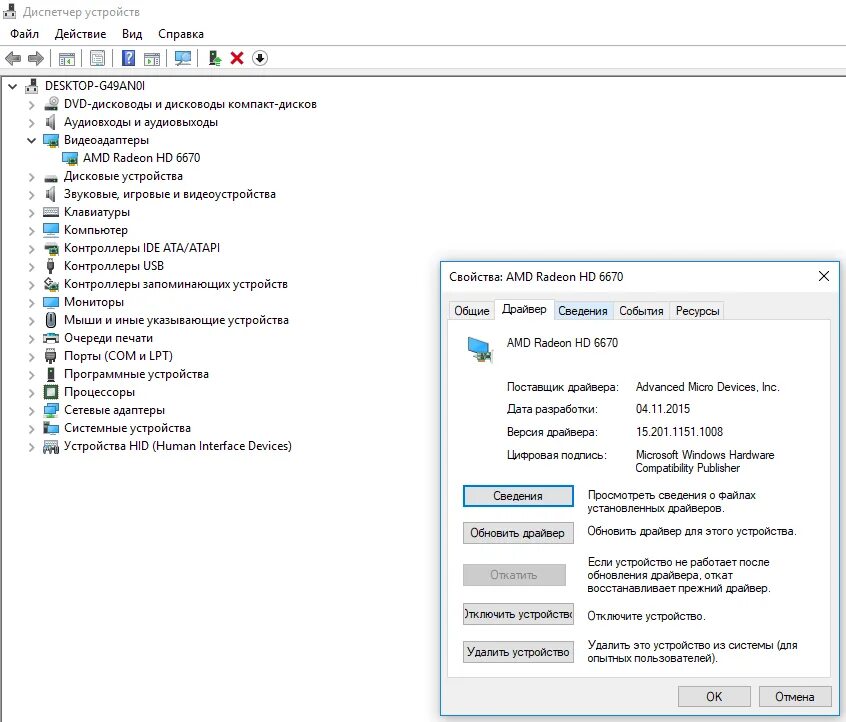
Task: Click the Forward arrow toolbar icon
Action: point(36,58)
